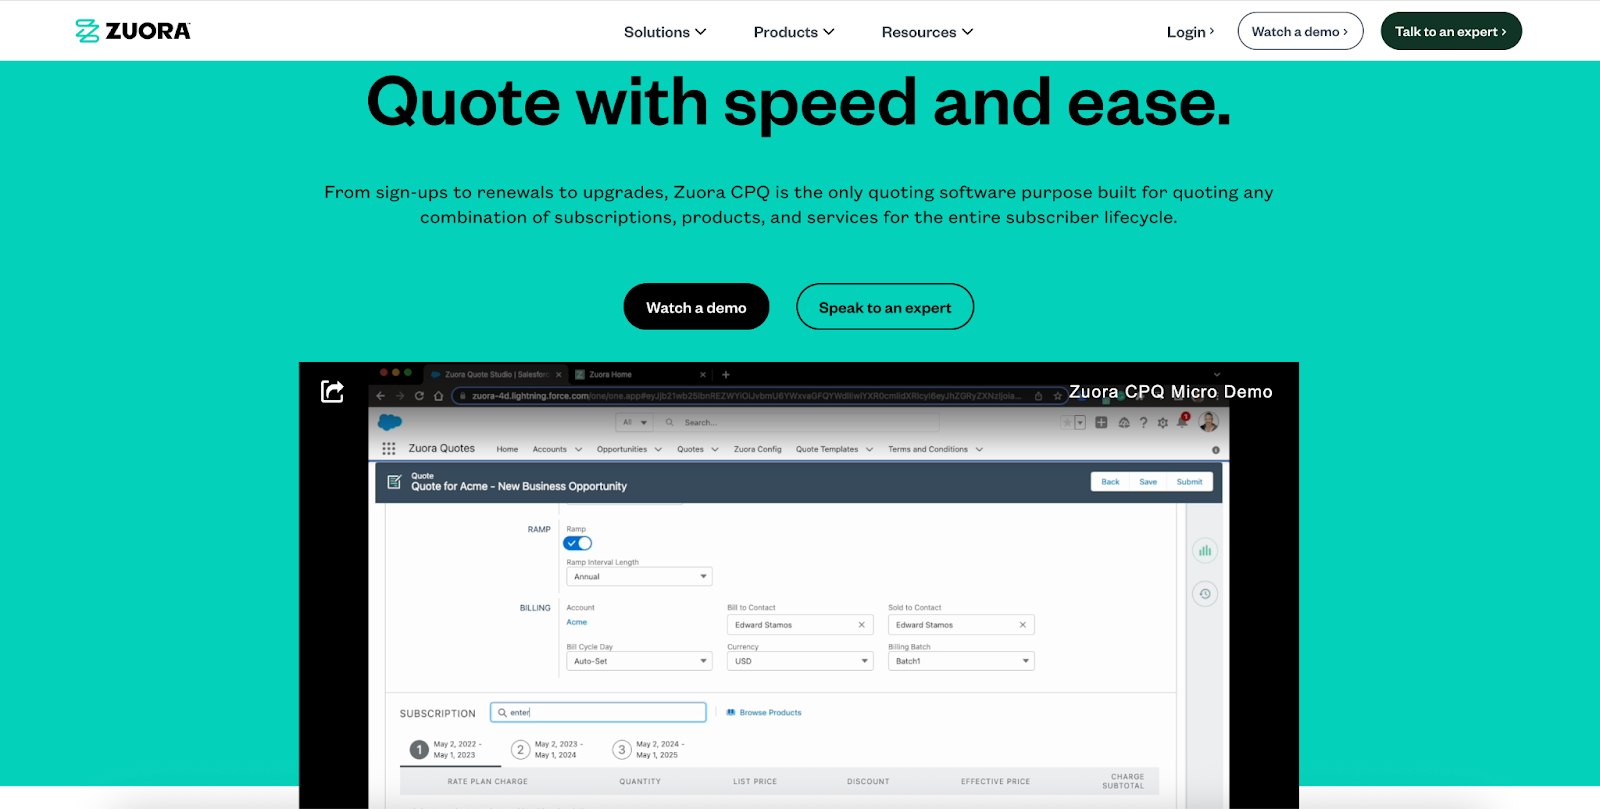The width and height of the screenshot is (1600, 809).
Task: Open the Zuora Config nav tab
Action: 758,449
